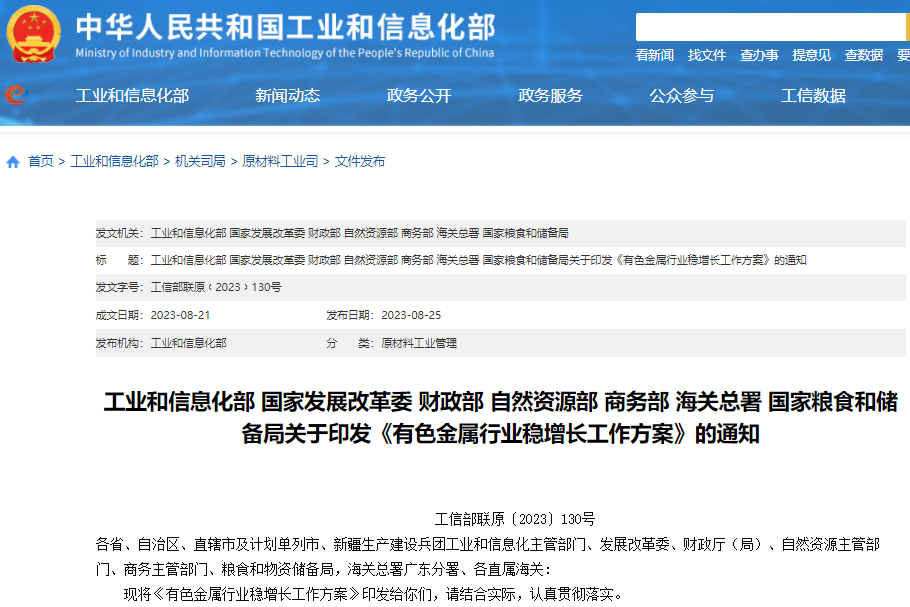
Task: Select the 工信数据 menu item
Action: pos(812,96)
